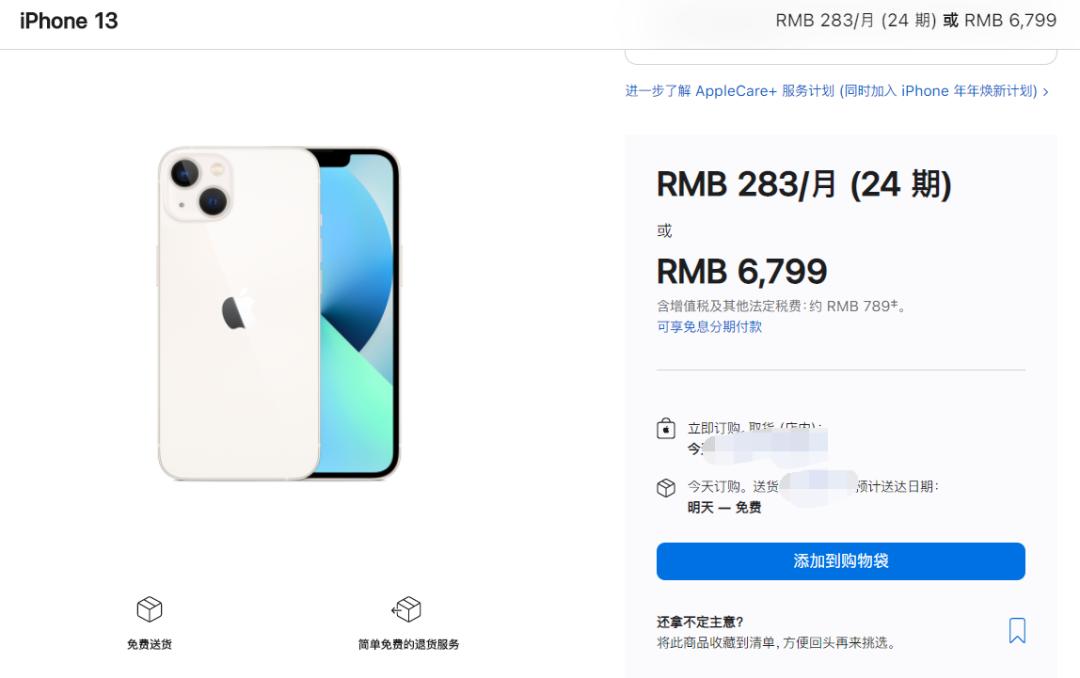Click the header price summary RMB 6,799
Image resolution: width=1080 pixels, height=678 pixels.
coord(1010,21)
